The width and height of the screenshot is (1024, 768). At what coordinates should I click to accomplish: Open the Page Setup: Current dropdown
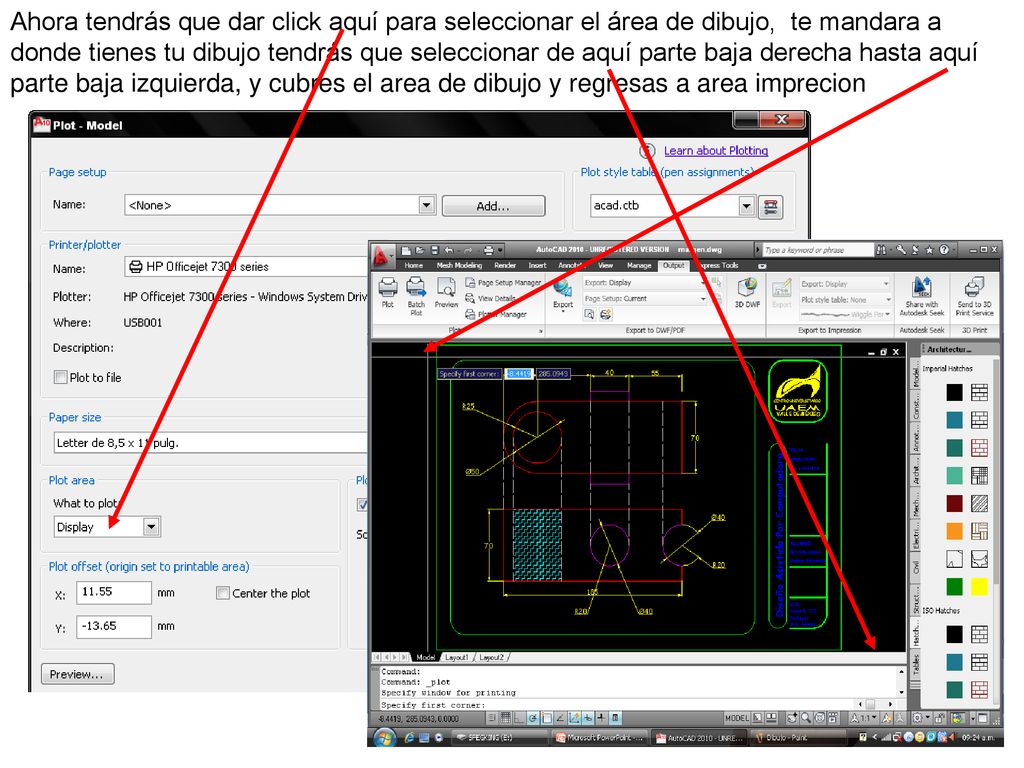pos(645,298)
